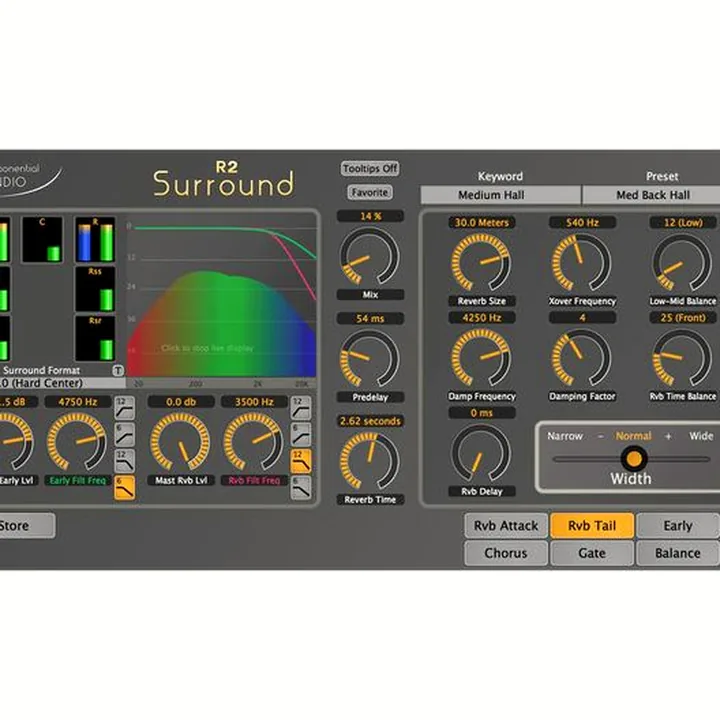Screen dimensions: 720x720
Task: Click the 12 (Low) balance value
Action: 683,223
